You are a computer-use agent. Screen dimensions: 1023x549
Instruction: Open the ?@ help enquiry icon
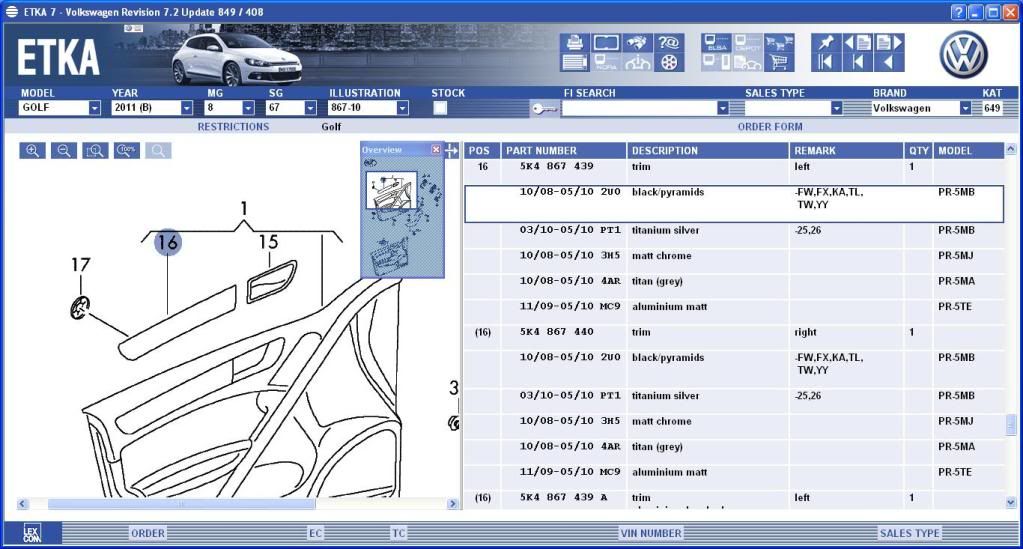coord(669,43)
